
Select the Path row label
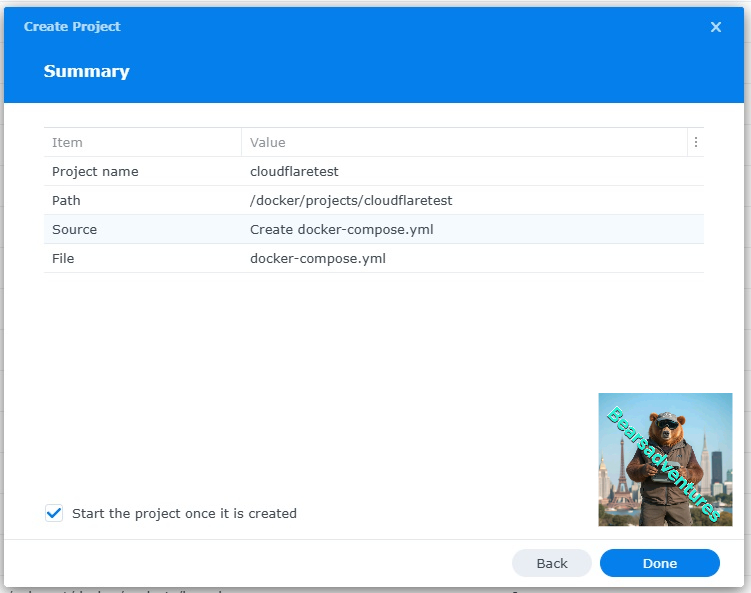click(66, 200)
